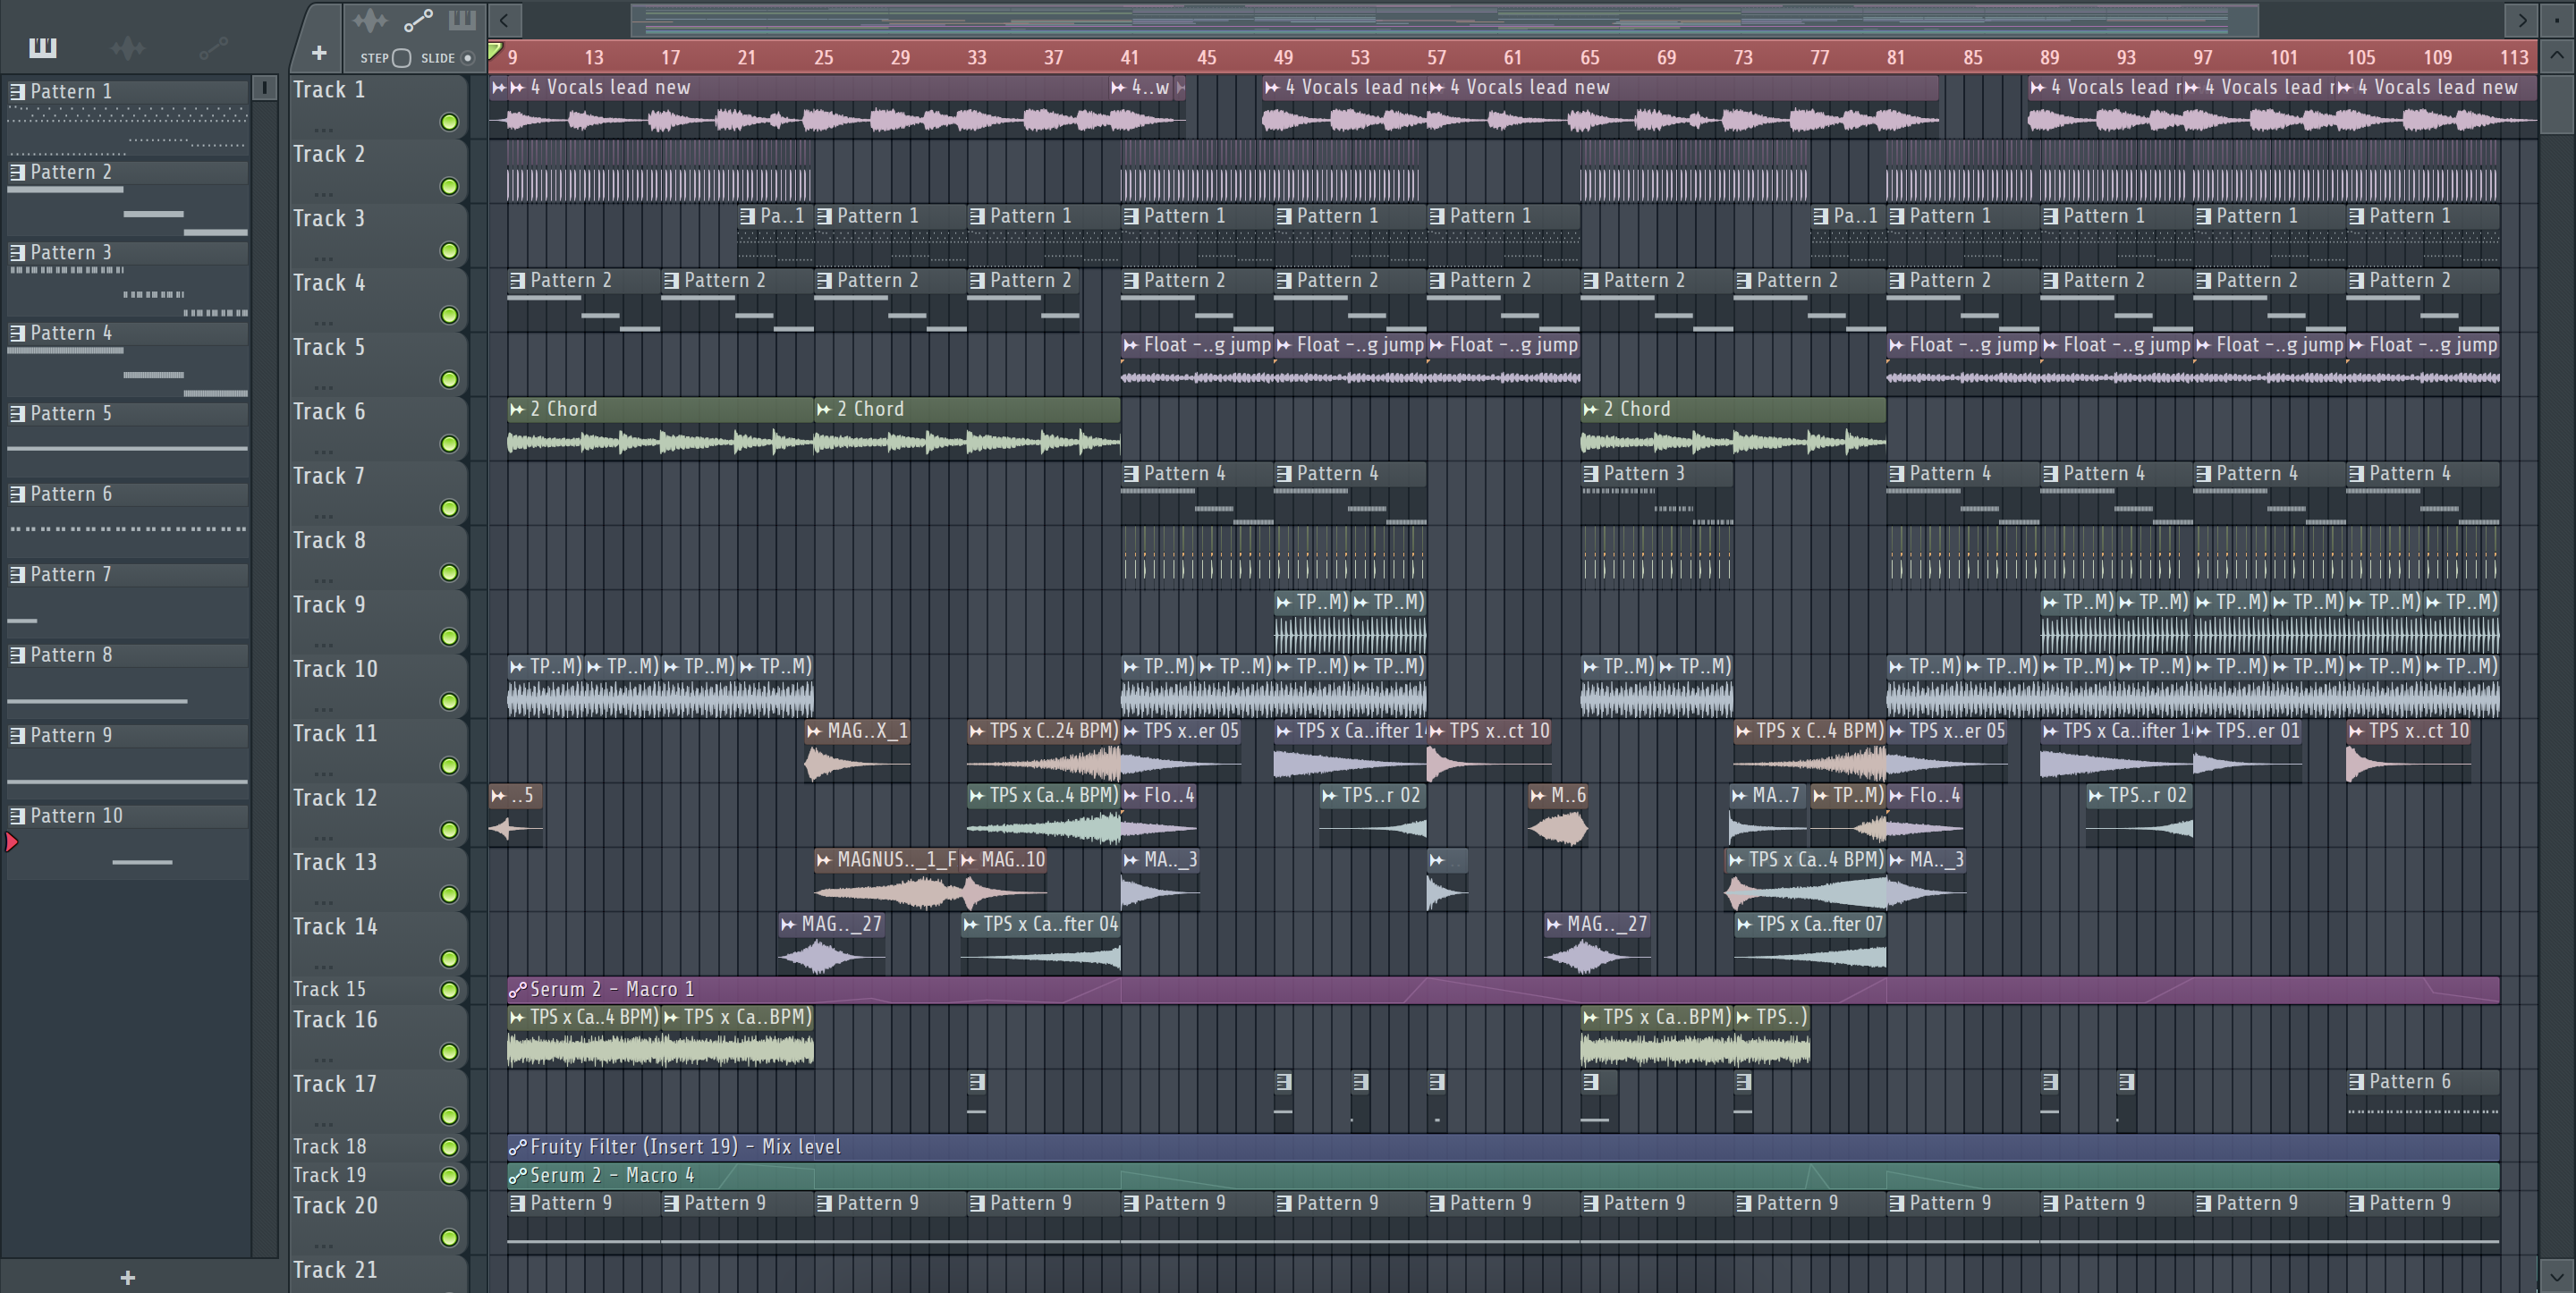Click bar 81 on the timeline ruler
The image size is (2576, 1293).
coord(1896,57)
